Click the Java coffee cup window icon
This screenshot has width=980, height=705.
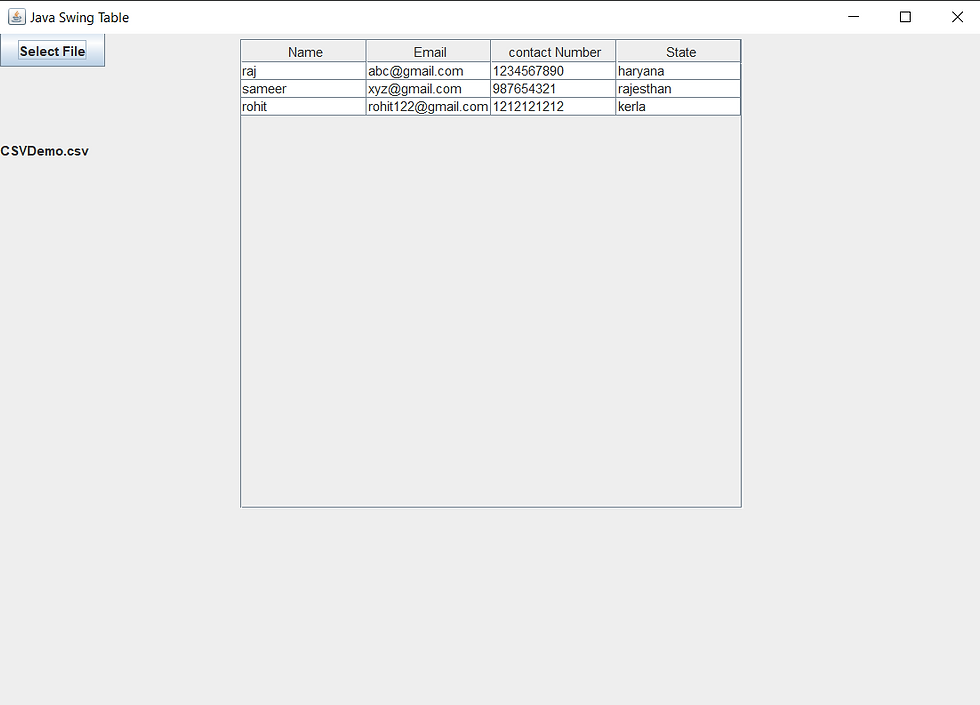(17, 17)
